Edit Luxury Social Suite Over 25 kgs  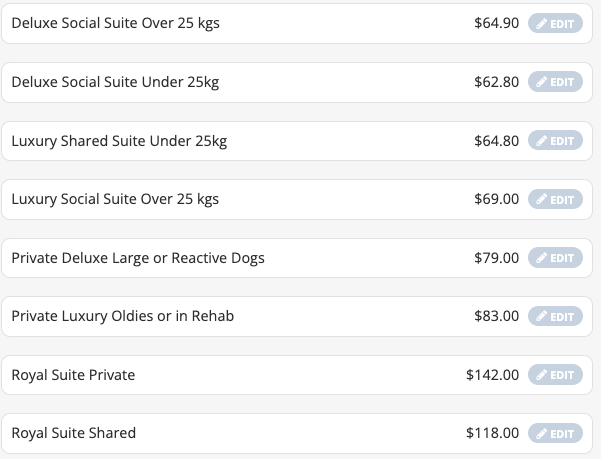tap(555, 199)
